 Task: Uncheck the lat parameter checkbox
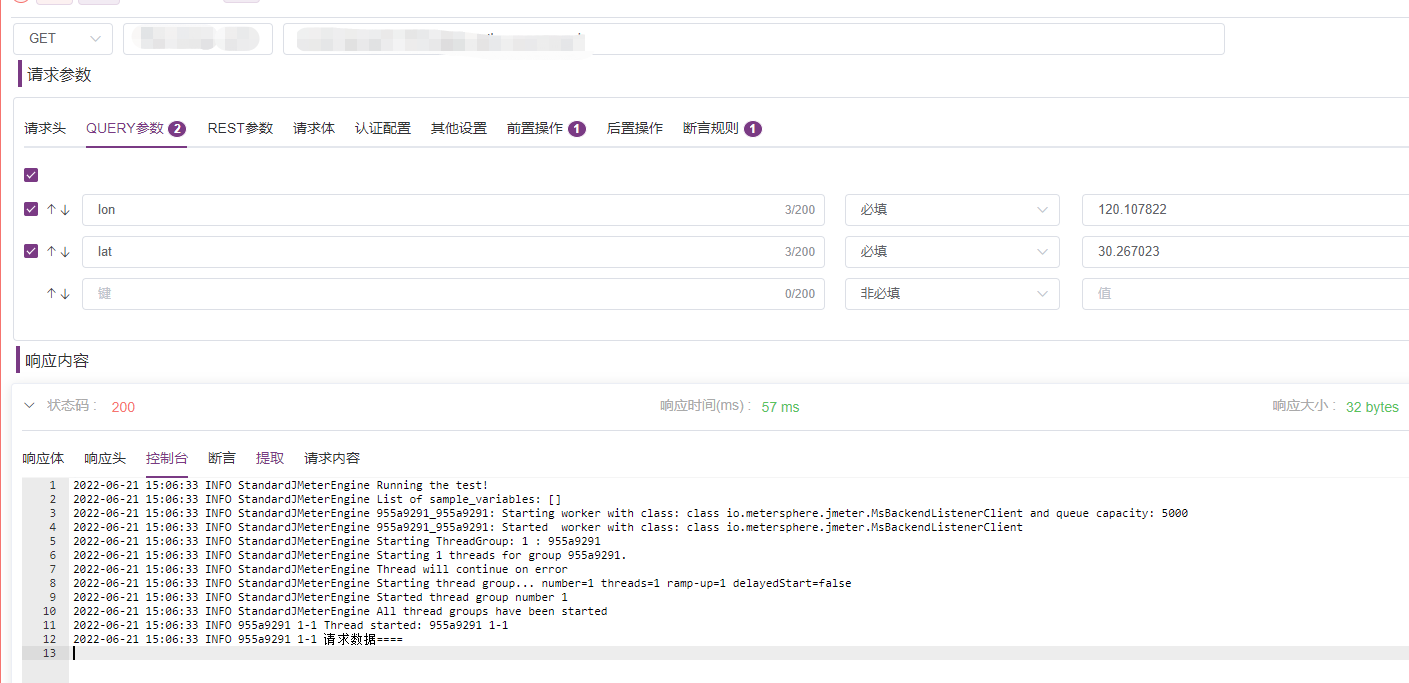[30, 251]
